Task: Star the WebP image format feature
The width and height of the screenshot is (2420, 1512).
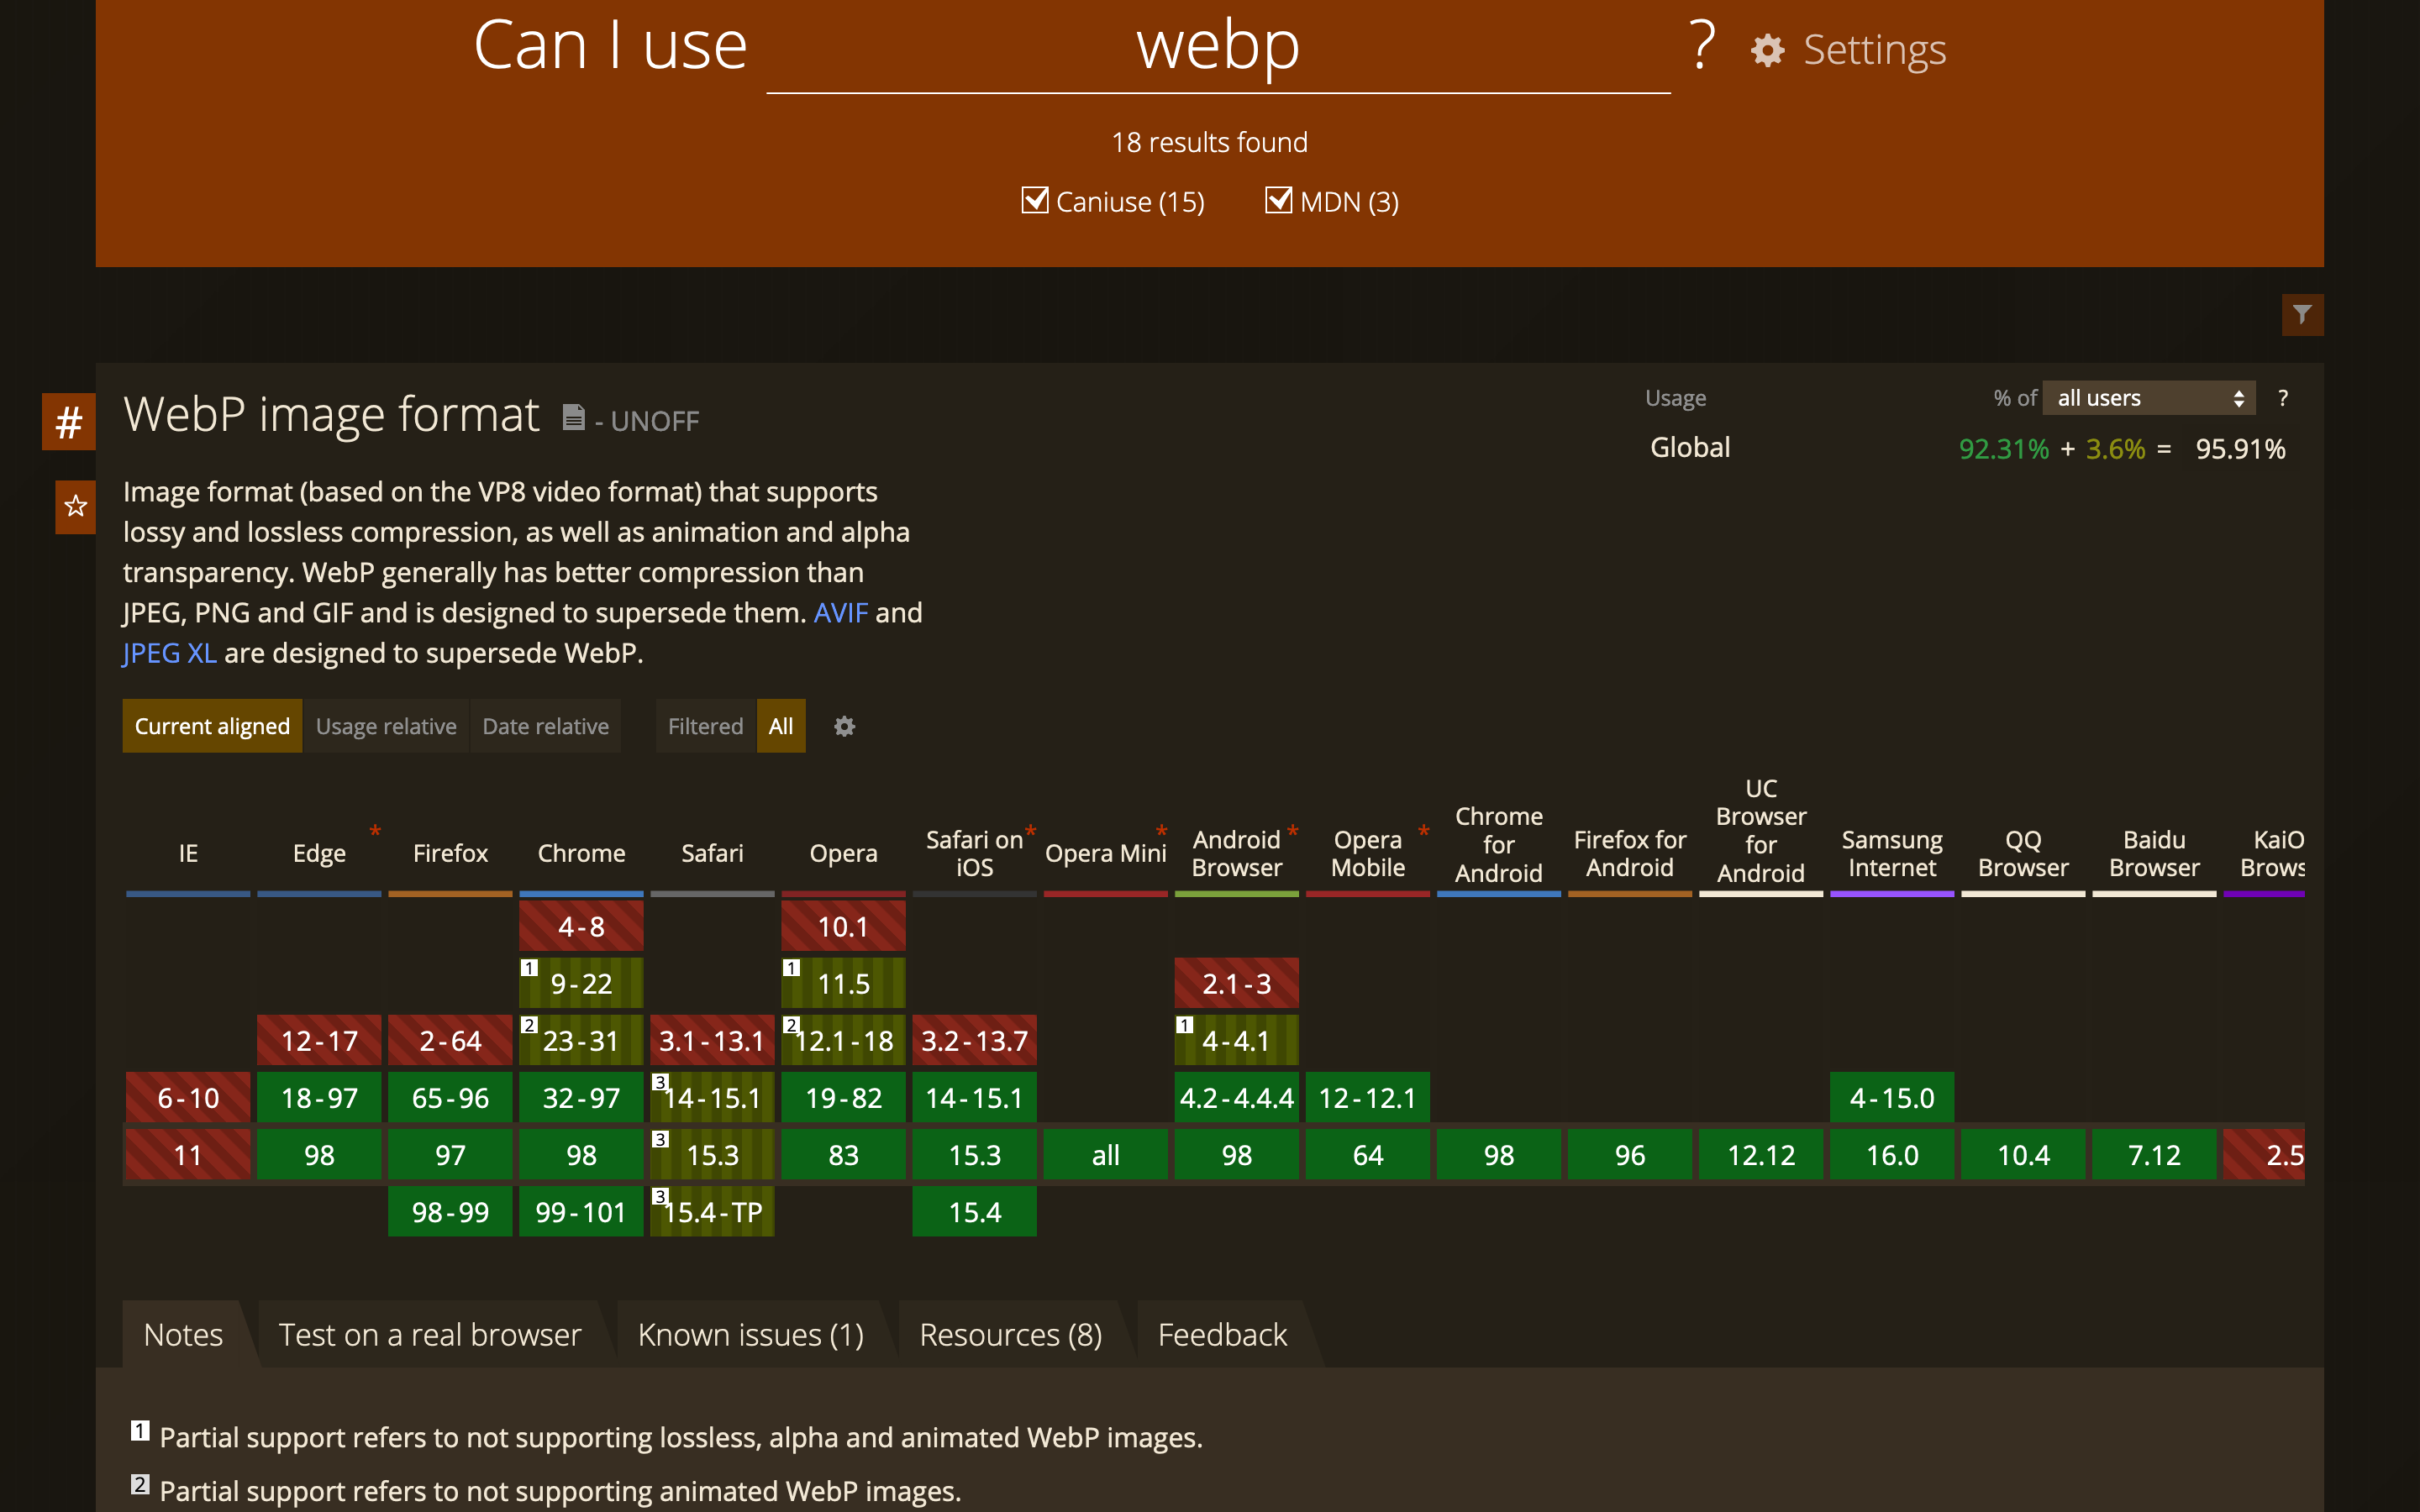Action: pos(75,506)
